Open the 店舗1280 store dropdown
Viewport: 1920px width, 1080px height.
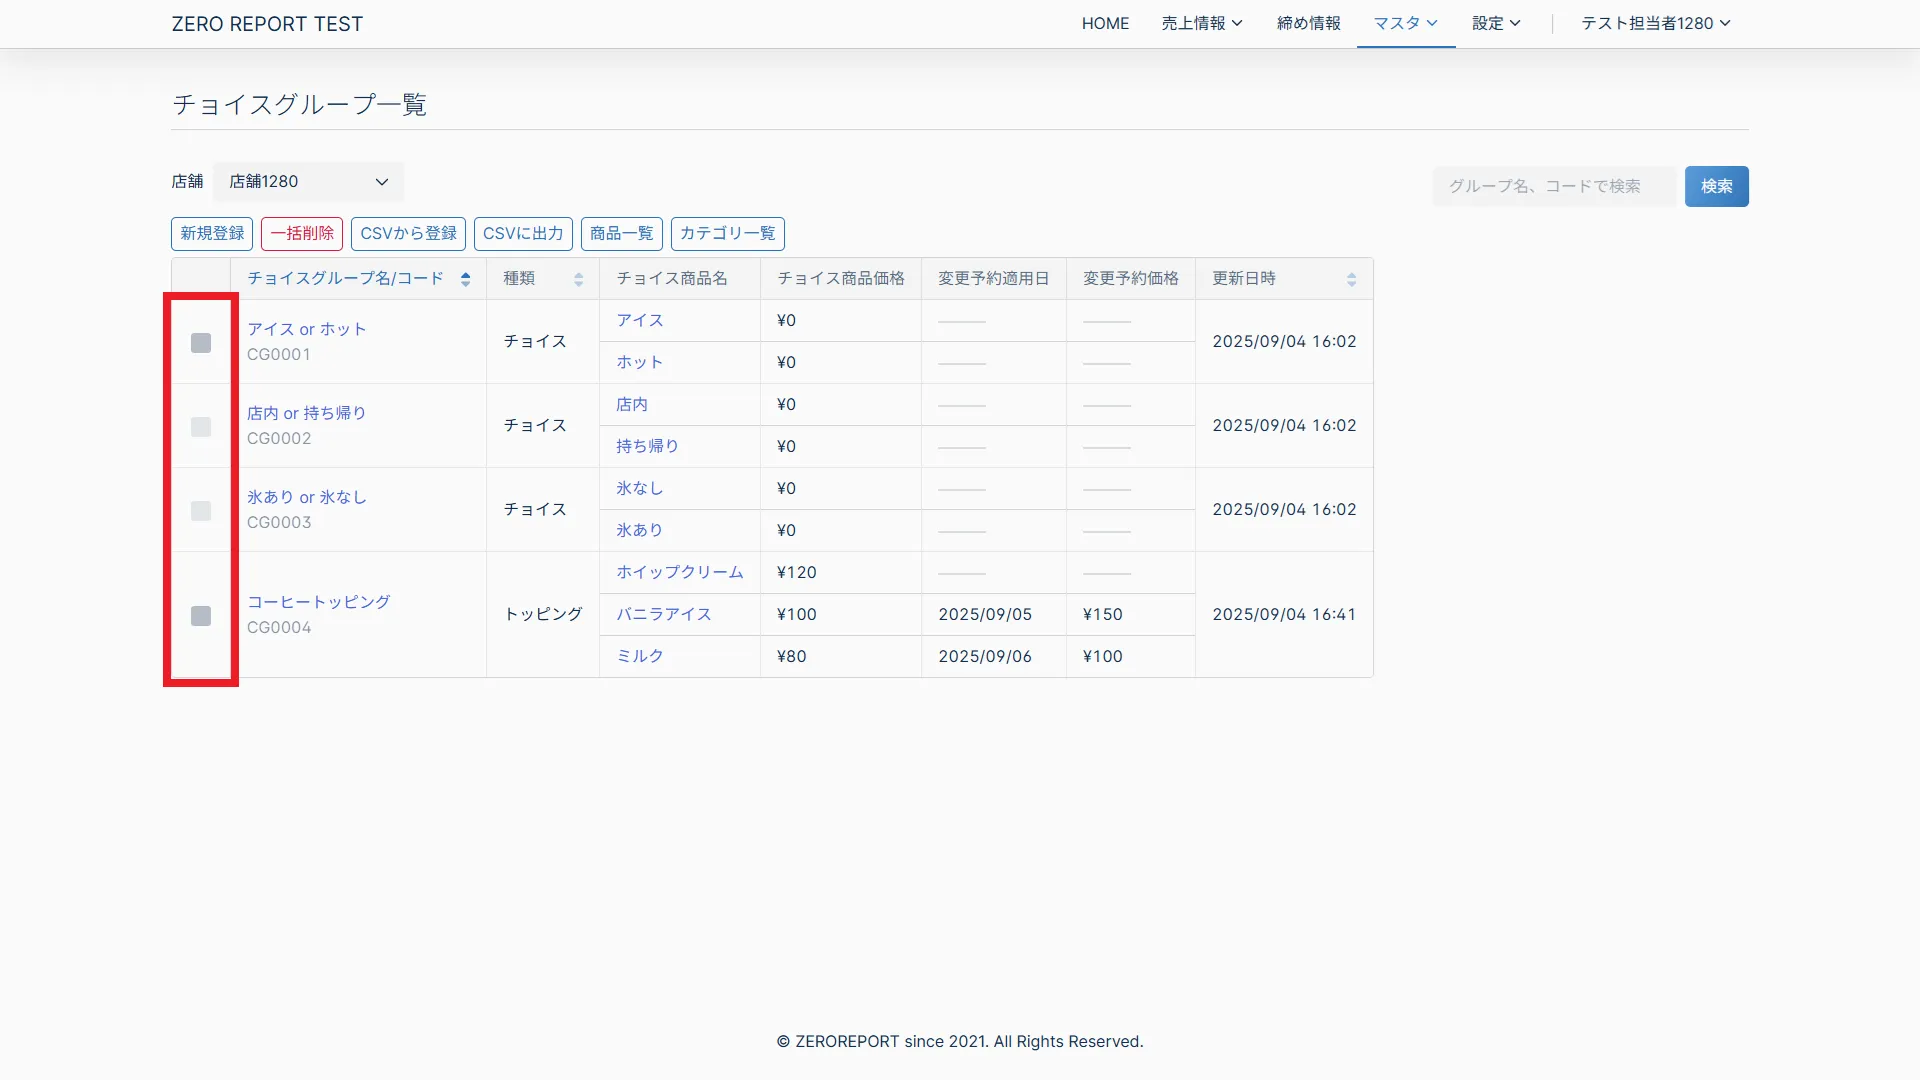point(308,182)
